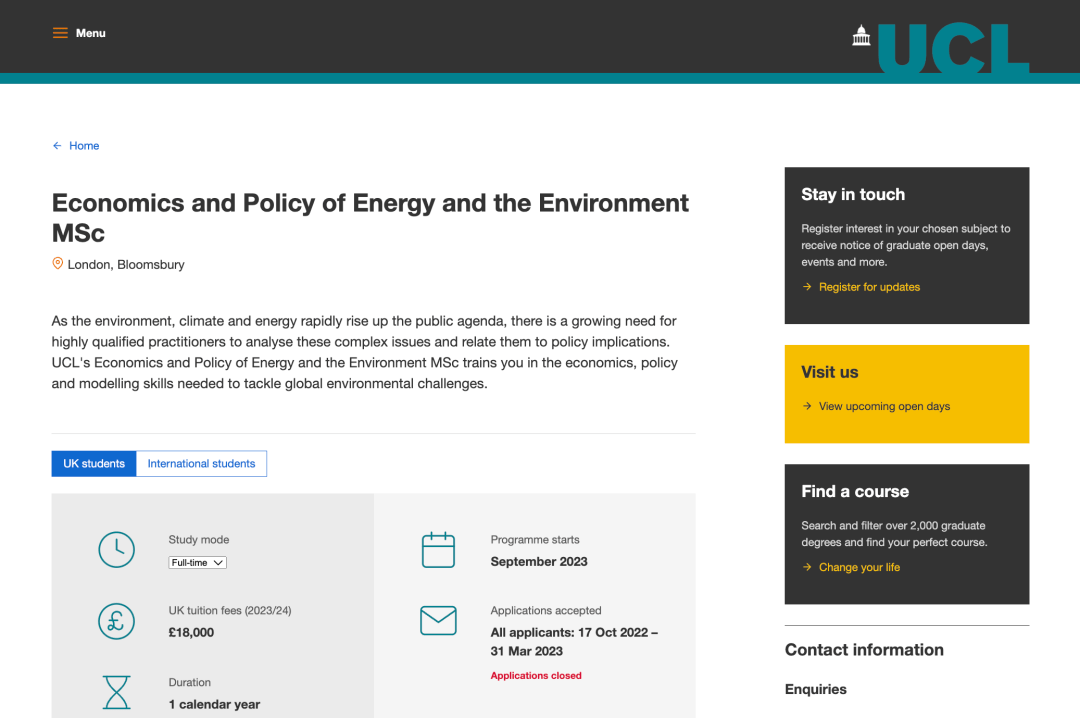Open the hamburger Menu icon
This screenshot has height=718, width=1080.
point(60,33)
